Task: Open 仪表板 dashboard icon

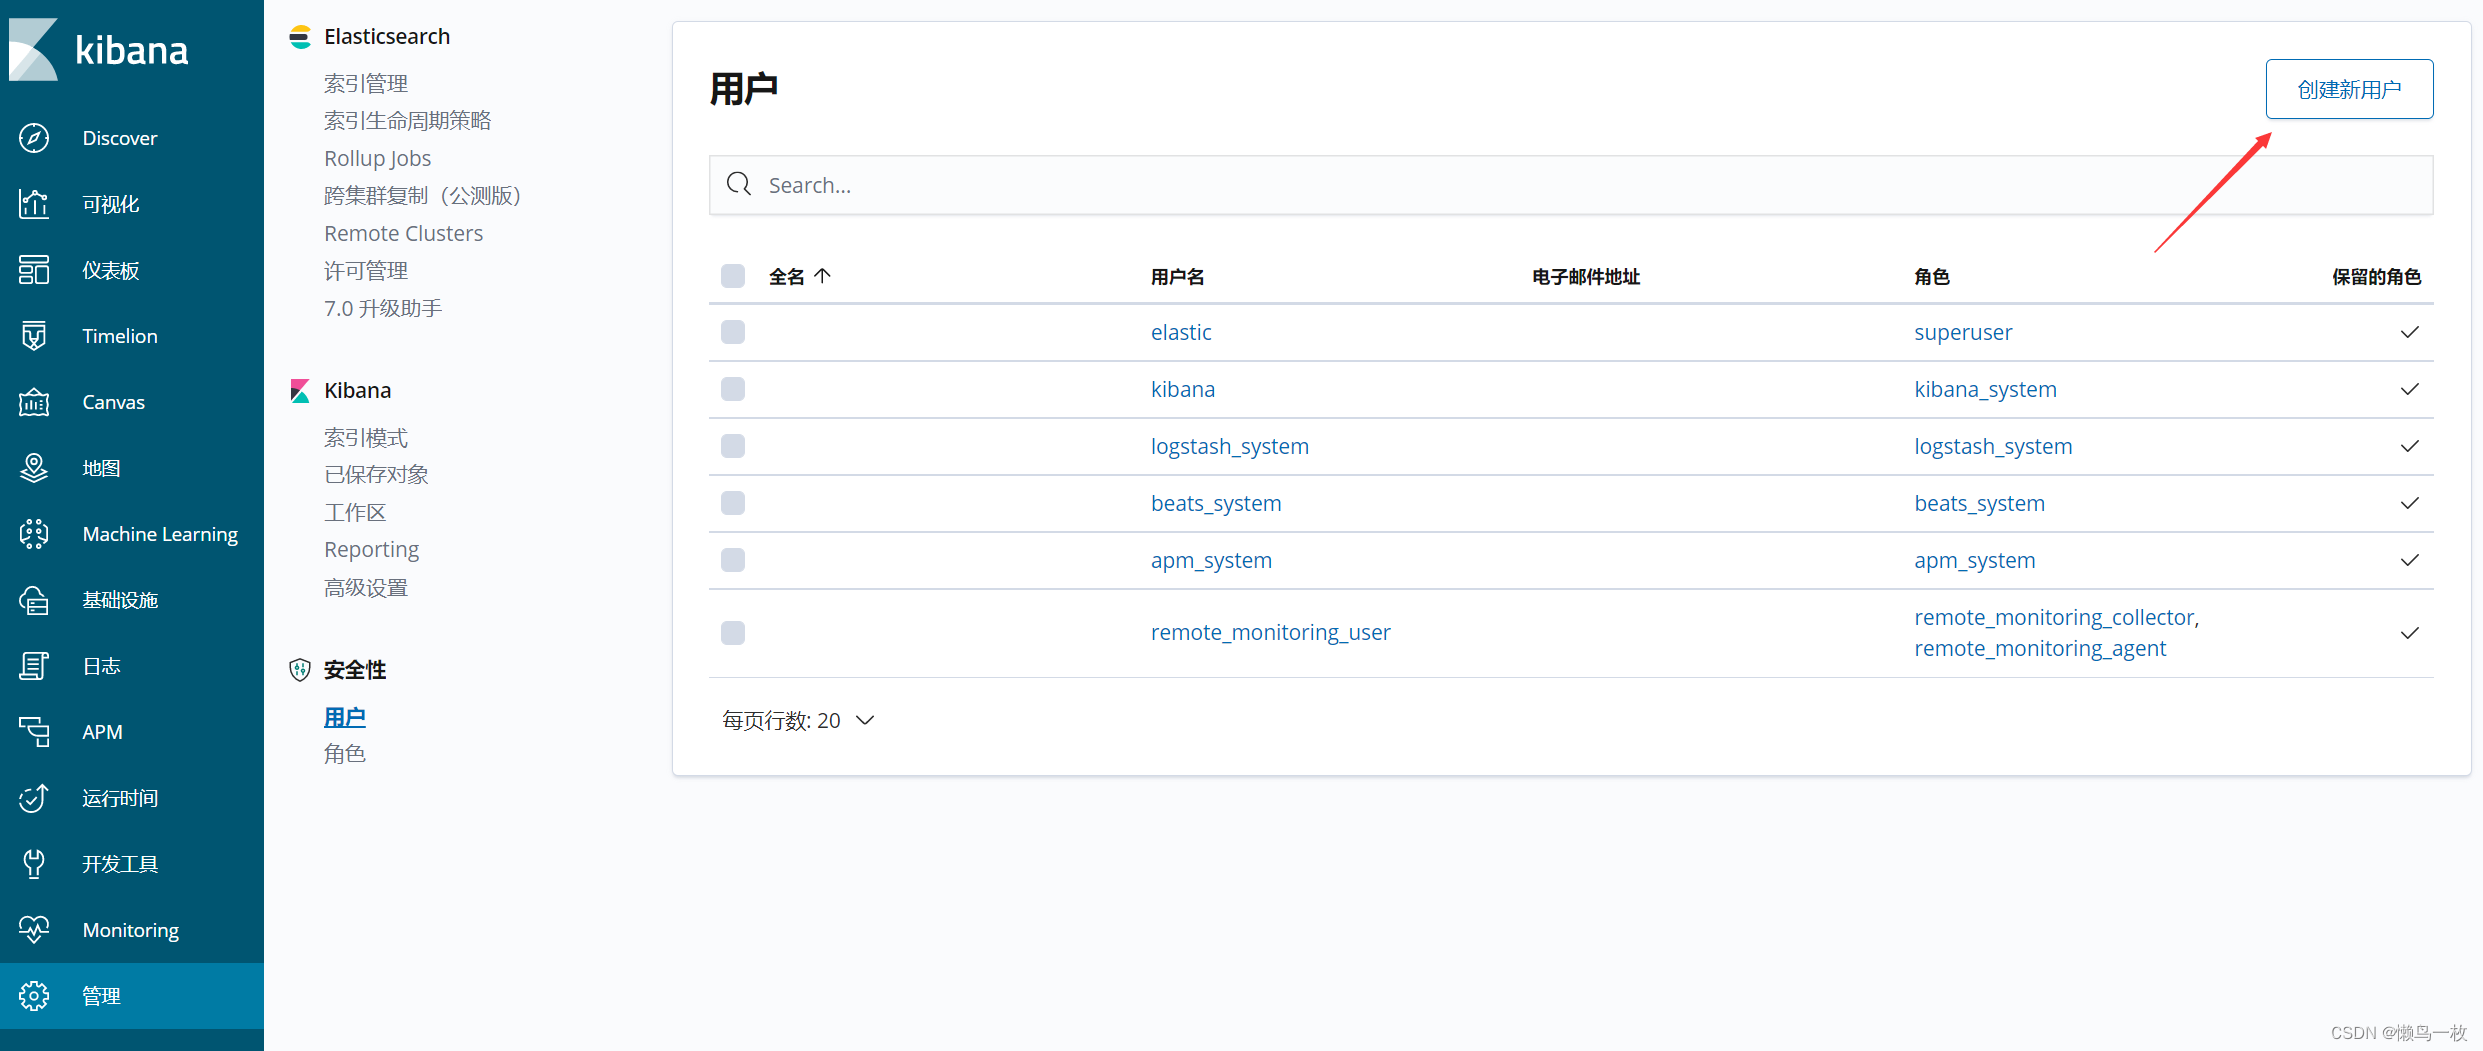Action: tap(34, 270)
